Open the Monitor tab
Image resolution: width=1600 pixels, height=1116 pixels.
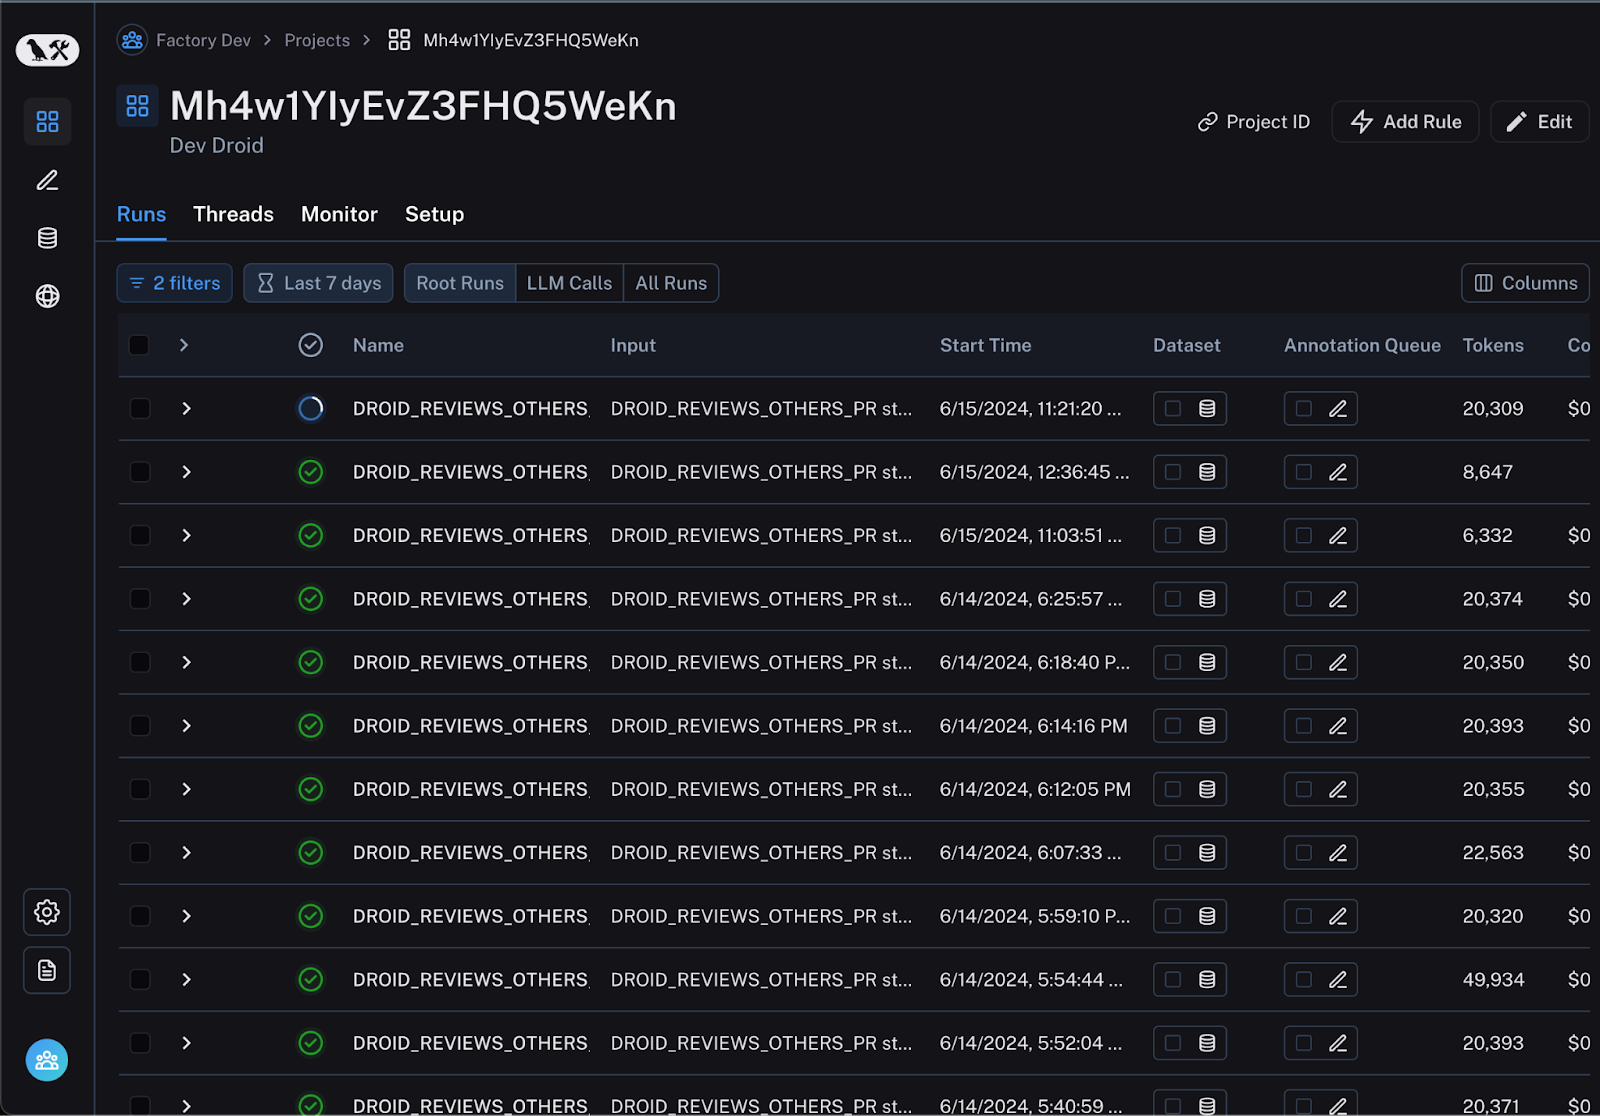[339, 214]
